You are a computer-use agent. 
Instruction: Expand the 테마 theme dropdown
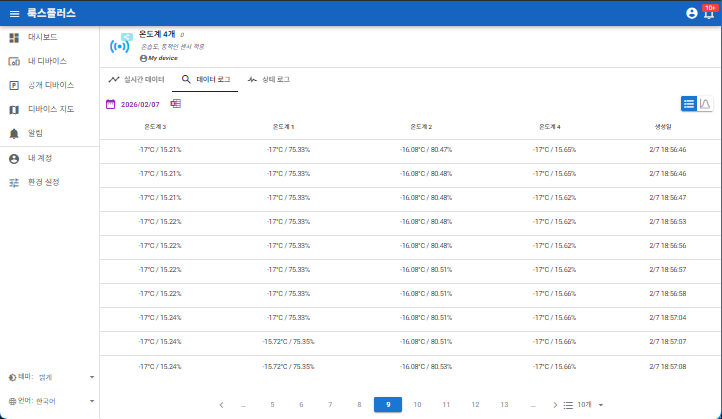coord(92,377)
